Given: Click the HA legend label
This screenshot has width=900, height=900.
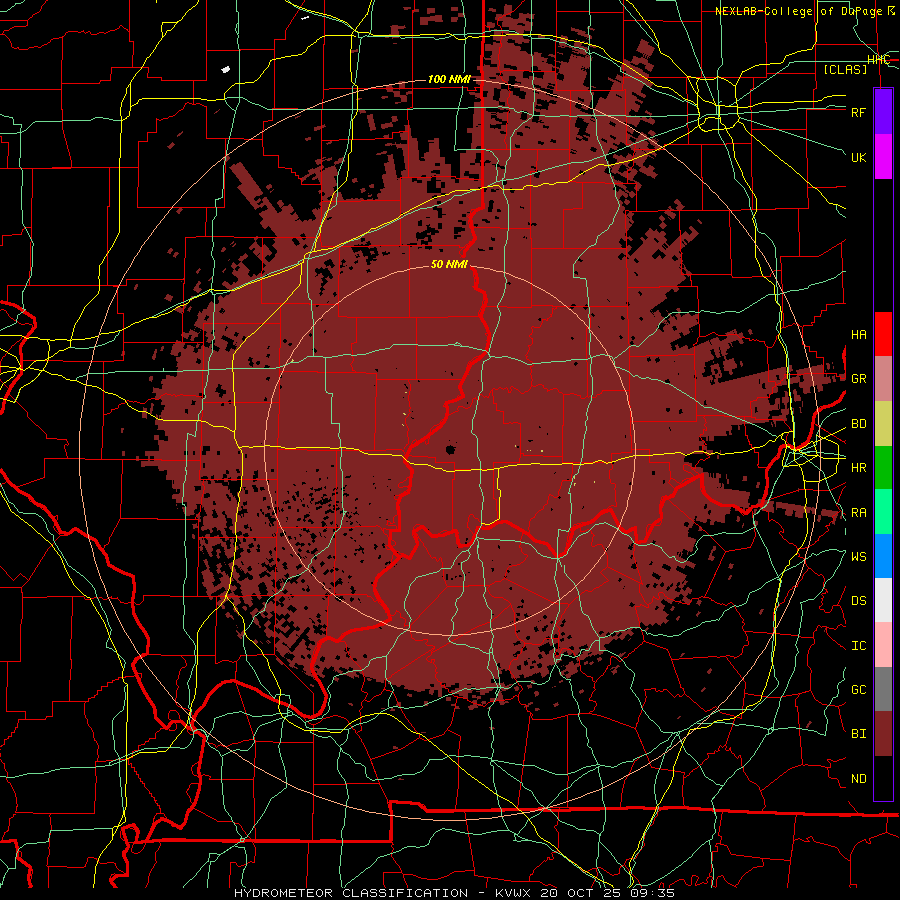Looking at the screenshot, I should [859, 335].
